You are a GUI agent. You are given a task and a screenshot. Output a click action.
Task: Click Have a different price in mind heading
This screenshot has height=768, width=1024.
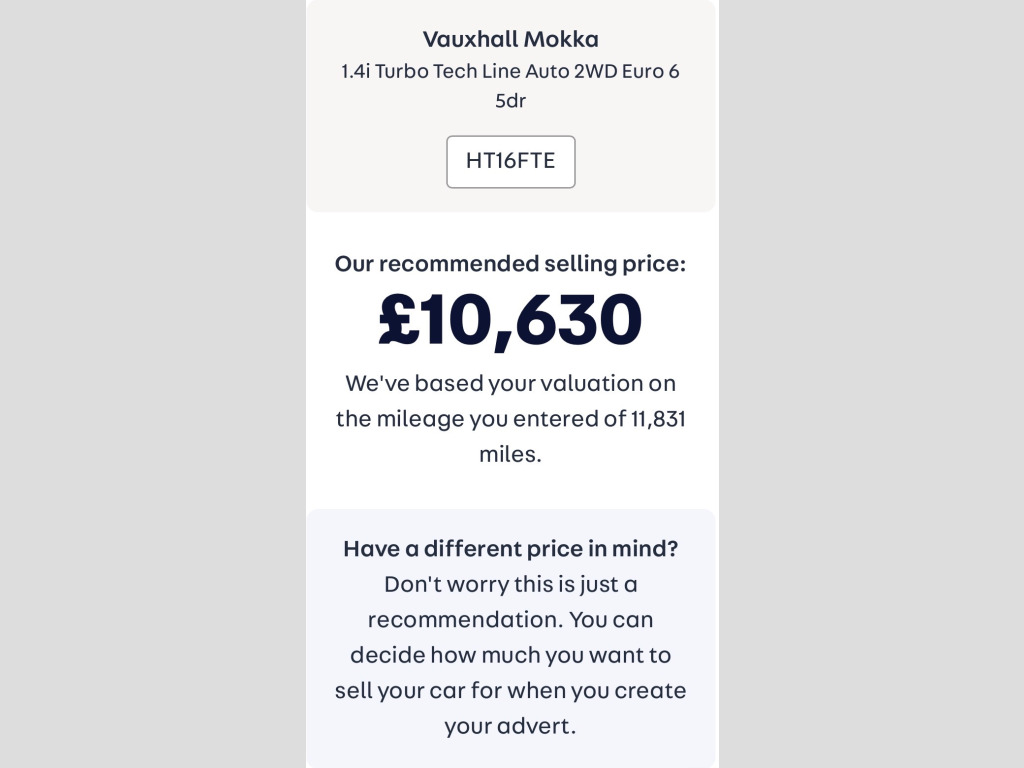(x=510, y=548)
